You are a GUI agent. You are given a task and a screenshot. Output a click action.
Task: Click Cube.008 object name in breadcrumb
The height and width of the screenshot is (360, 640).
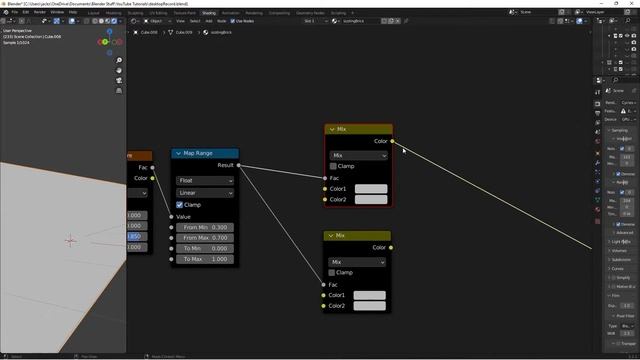point(149,32)
